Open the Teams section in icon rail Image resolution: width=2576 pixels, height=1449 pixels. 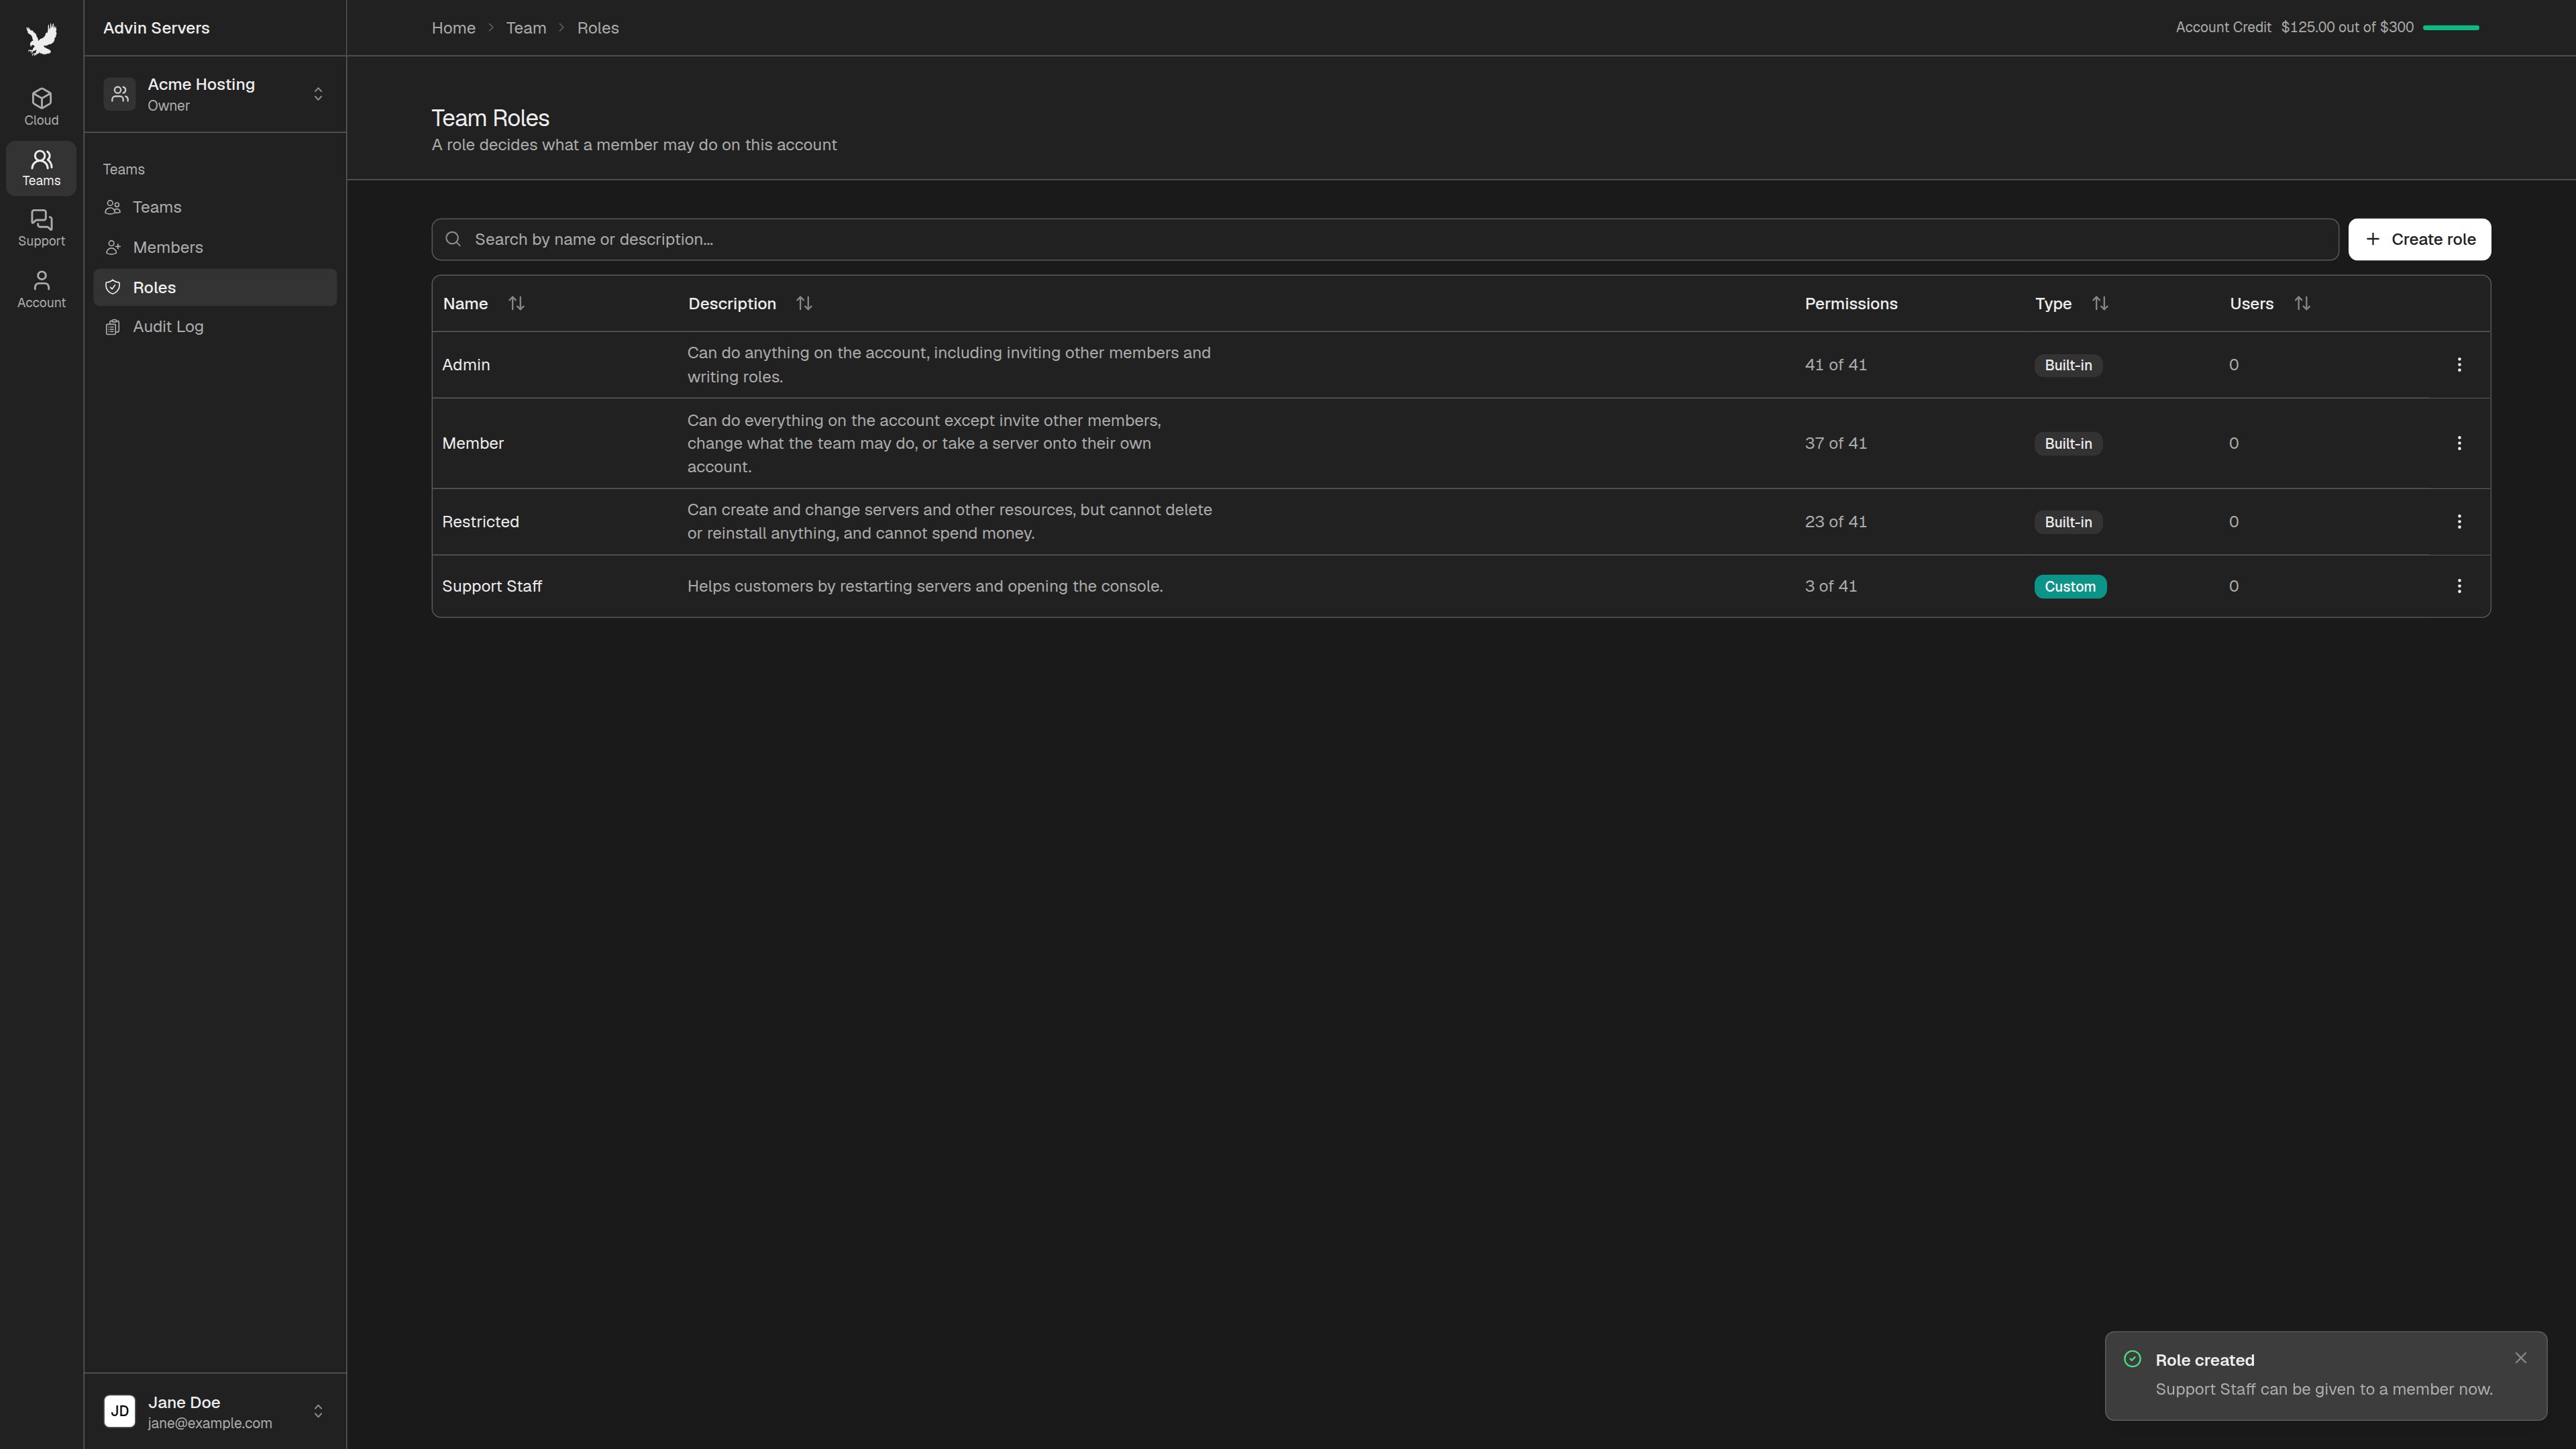pyautogui.click(x=41, y=168)
